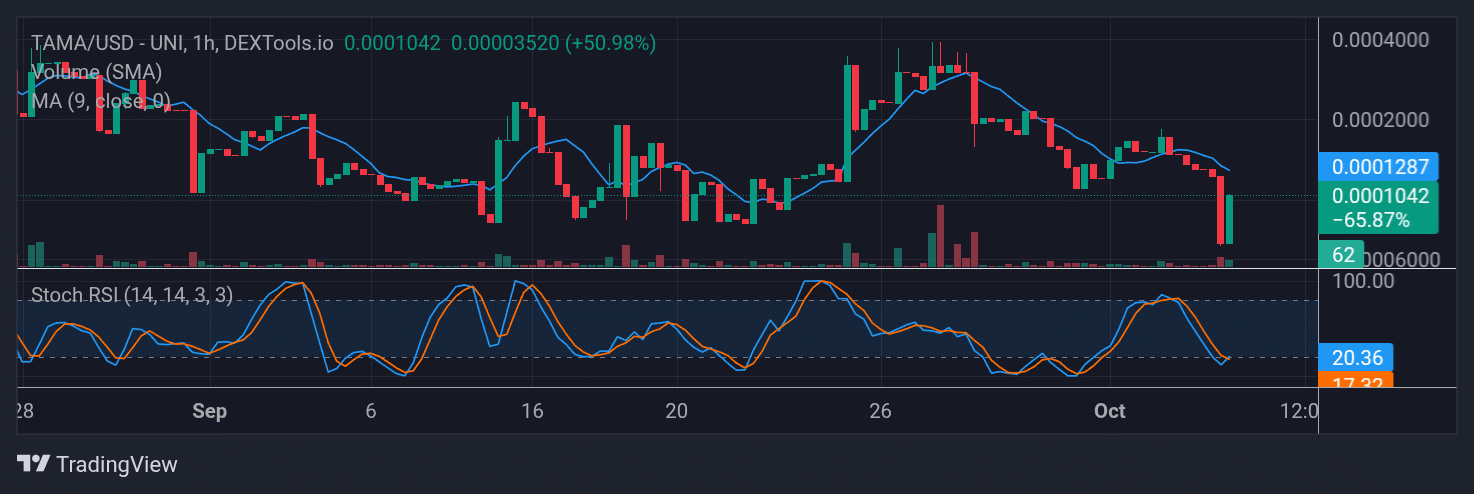Select the Stoch RSI (14, 14, 3, 3) legend
1474x494 pixels.
[132, 295]
